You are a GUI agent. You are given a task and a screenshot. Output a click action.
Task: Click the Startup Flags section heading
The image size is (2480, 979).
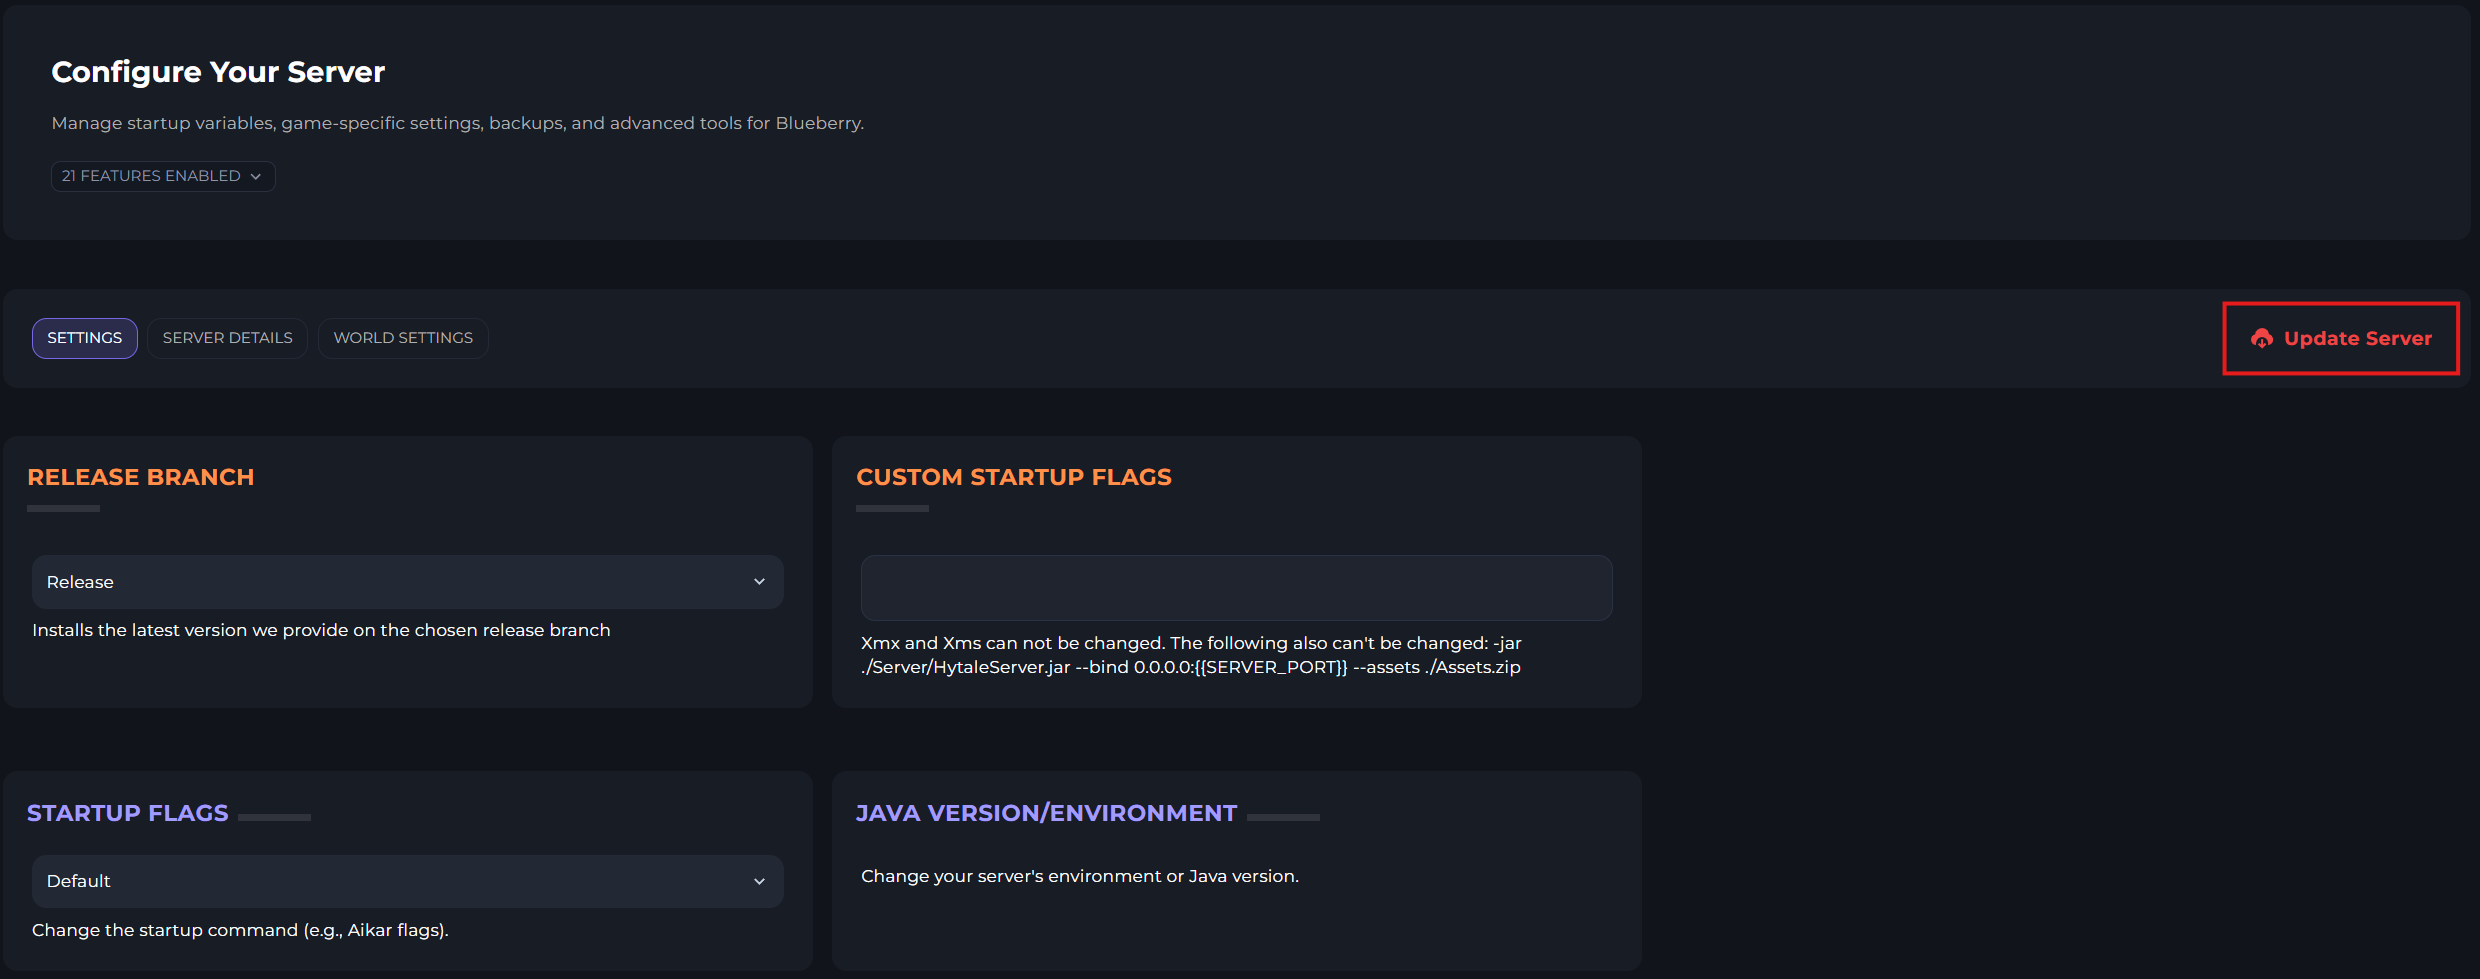tap(128, 813)
